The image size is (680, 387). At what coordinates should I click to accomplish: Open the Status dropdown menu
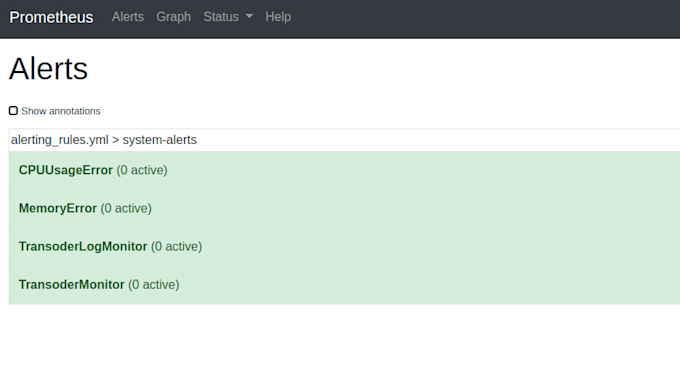[228, 17]
